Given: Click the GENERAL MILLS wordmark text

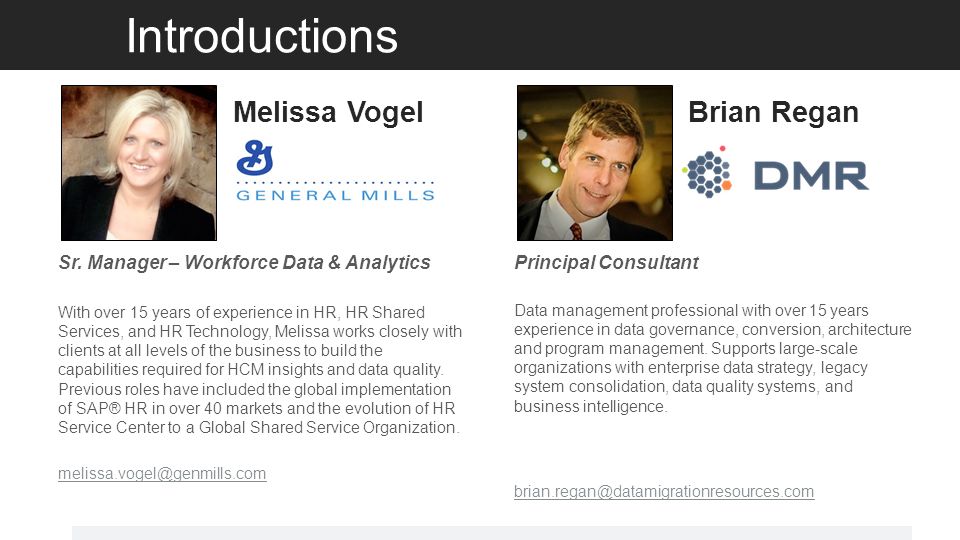Looking at the screenshot, I should pos(336,195).
